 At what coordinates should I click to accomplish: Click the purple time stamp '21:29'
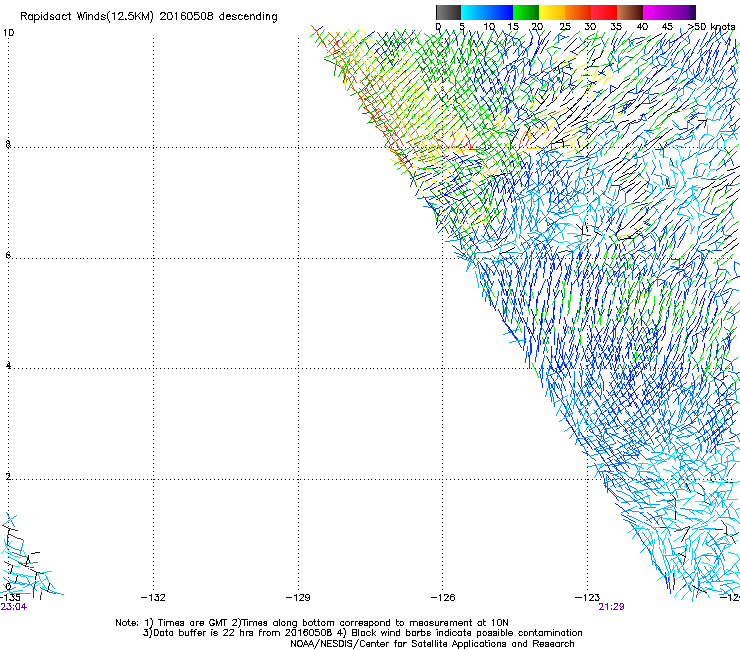(x=612, y=607)
